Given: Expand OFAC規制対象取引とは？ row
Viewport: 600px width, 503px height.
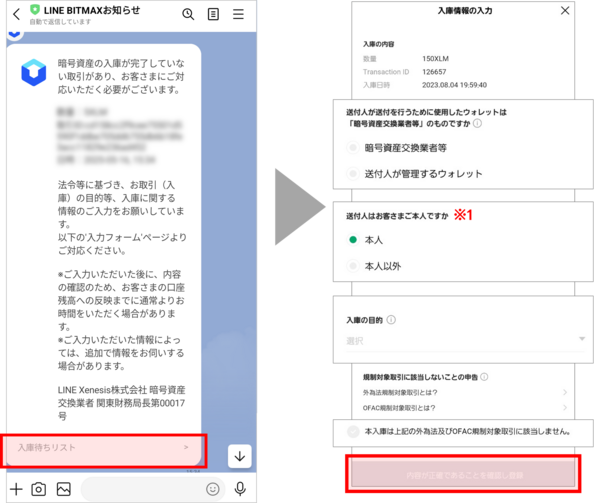Looking at the screenshot, I should [465, 408].
